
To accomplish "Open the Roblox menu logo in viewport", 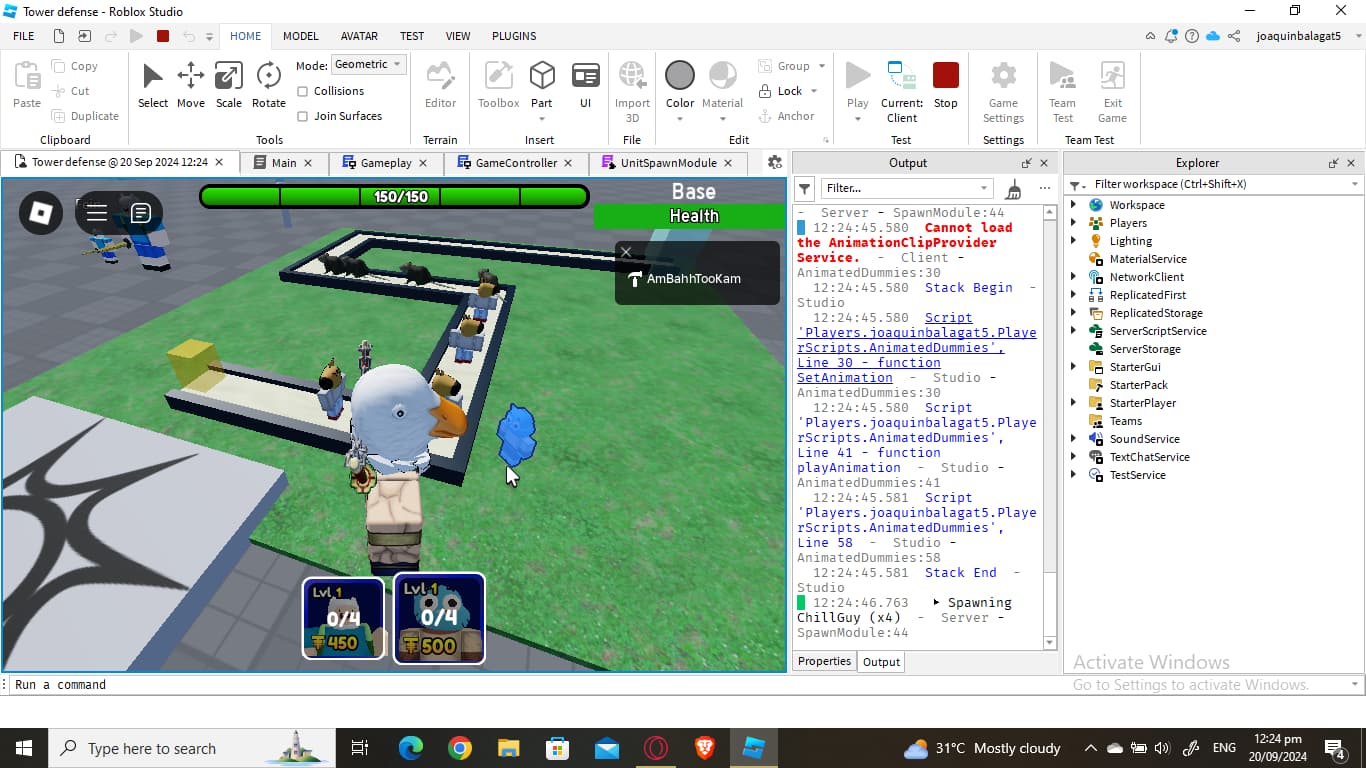I will coord(41,212).
